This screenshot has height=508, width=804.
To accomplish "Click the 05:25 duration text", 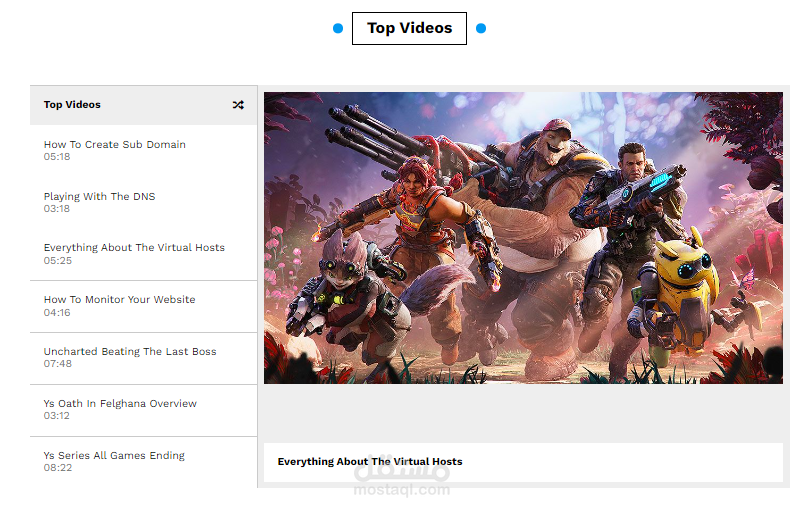I will 57,261.
